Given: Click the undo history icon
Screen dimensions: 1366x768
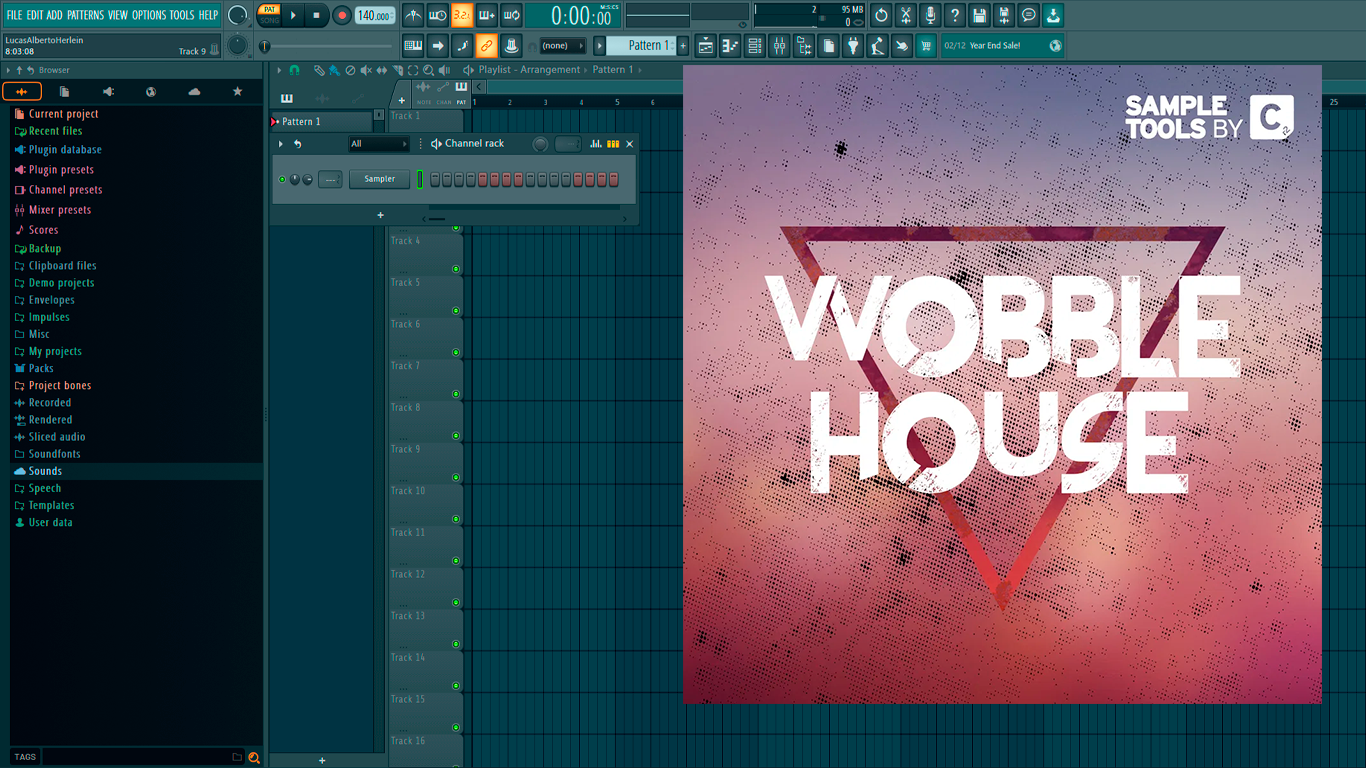Looking at the screenshot, I should (x=881, y=15).
